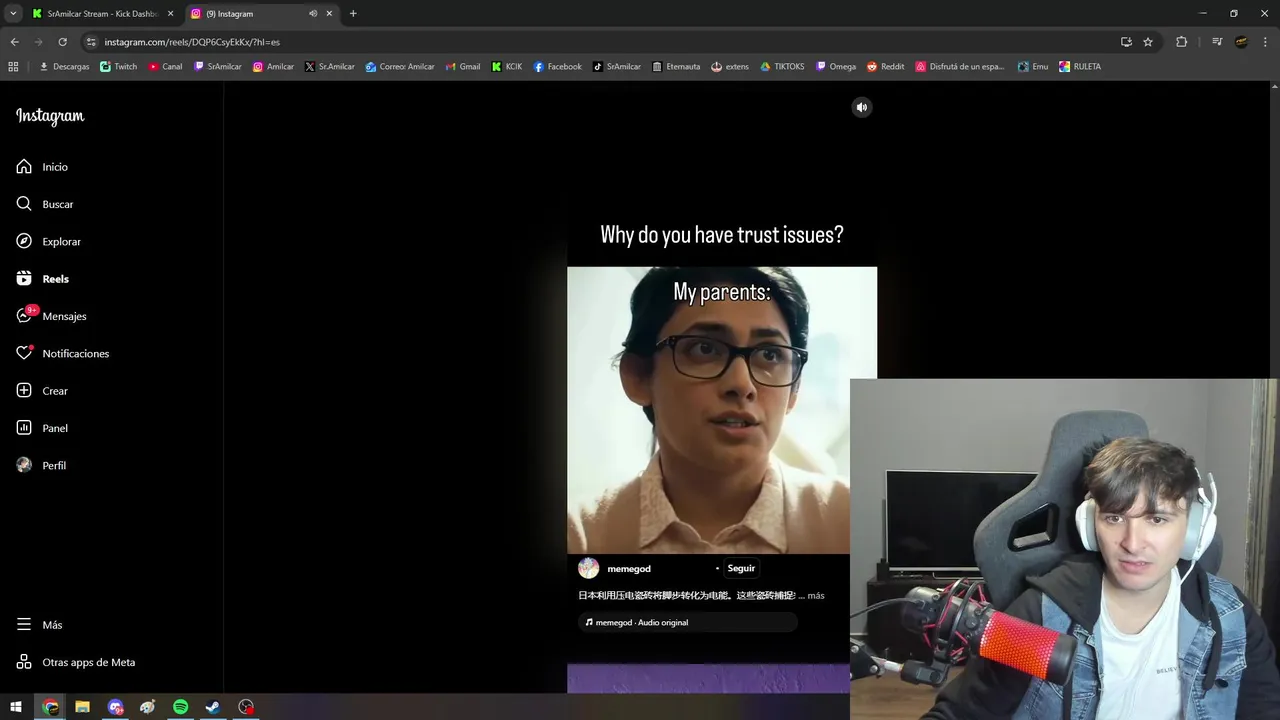The width and height of the screenshot is (1280, 720).
Task: Mute the reel audio speaker button
Action: (x=862, y=107)
